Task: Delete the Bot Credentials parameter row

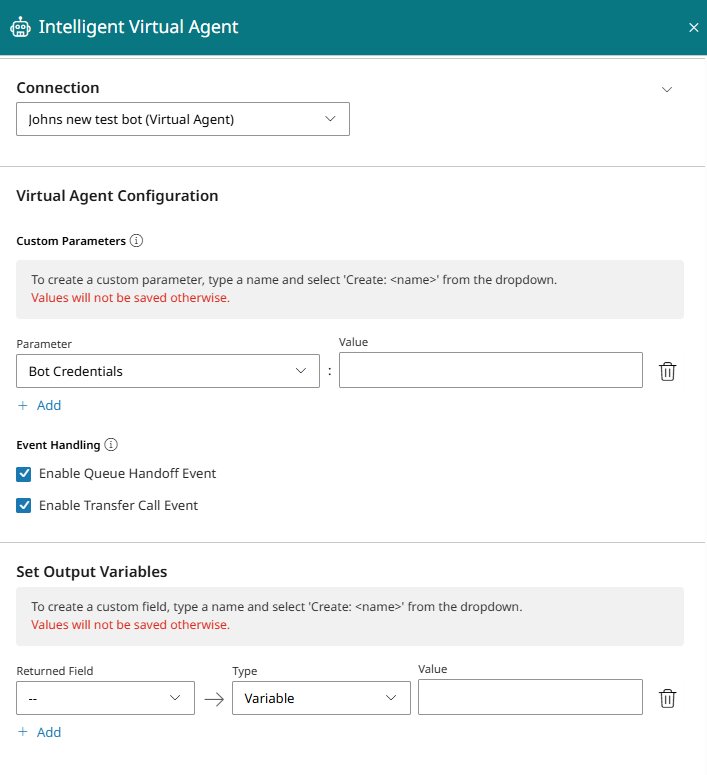Action: pyautogui.click(x=667, y=371)
